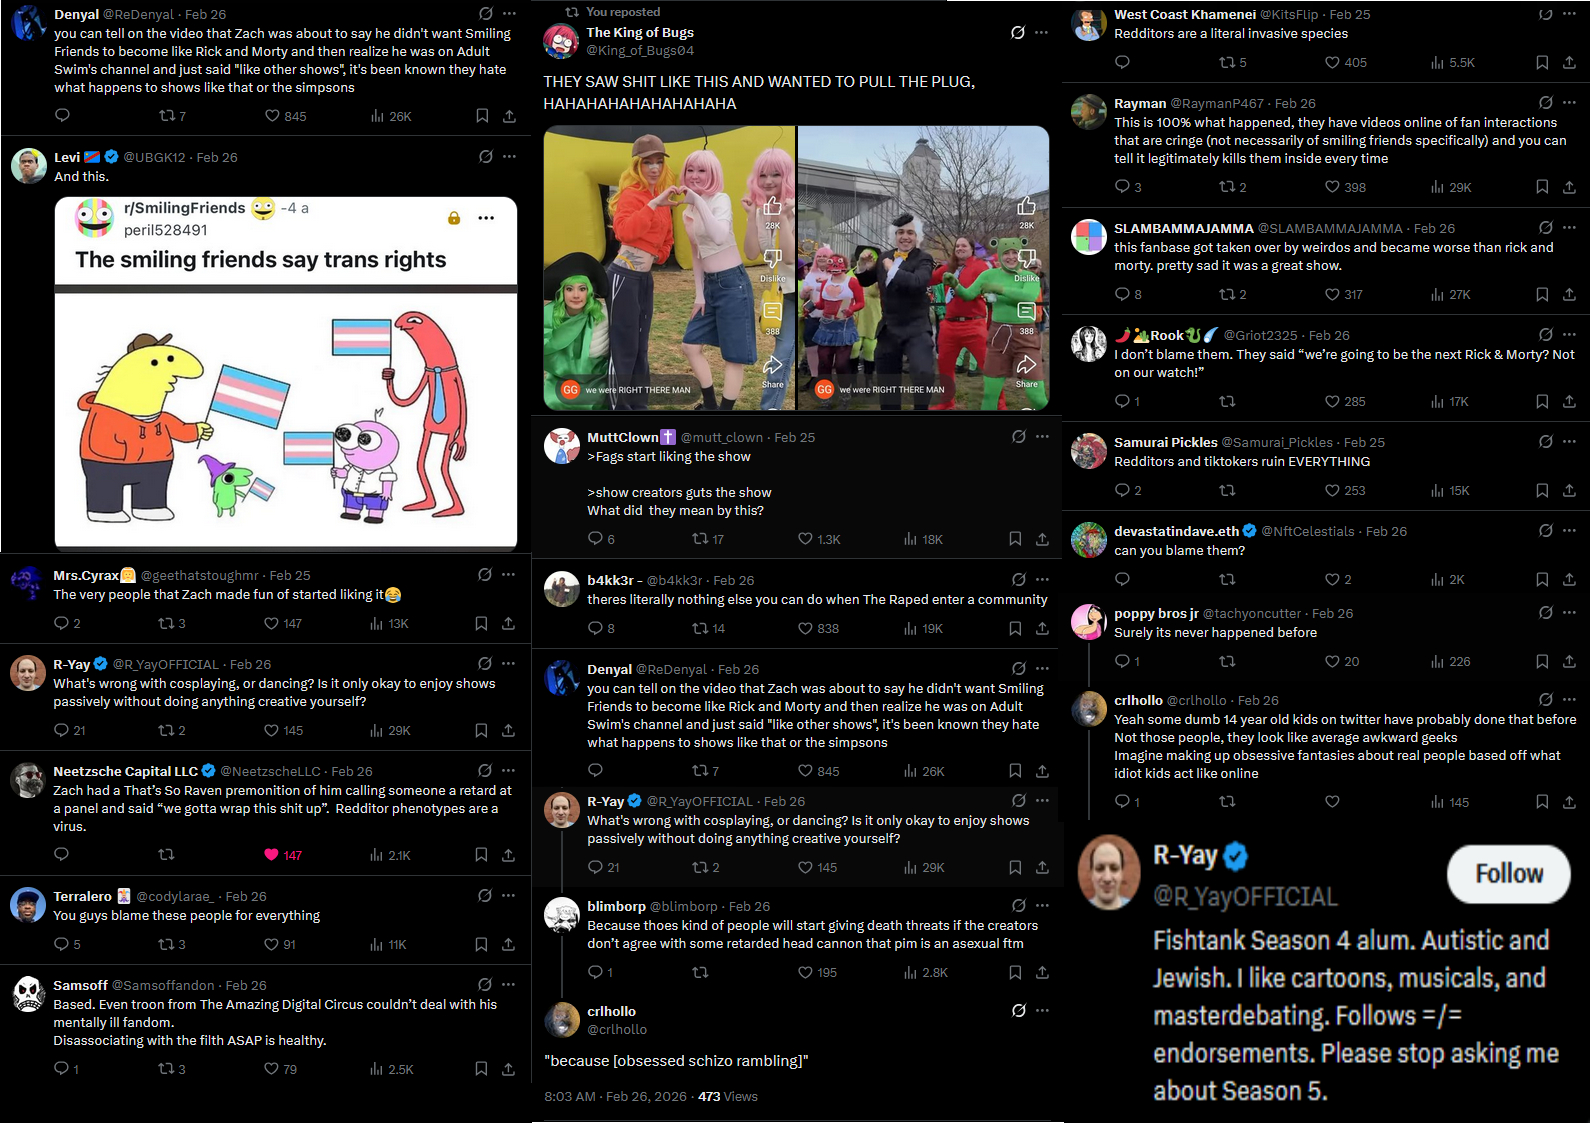
Task: Toggle bookmark on Samsoff's tweet
Action: [481, 1069]
